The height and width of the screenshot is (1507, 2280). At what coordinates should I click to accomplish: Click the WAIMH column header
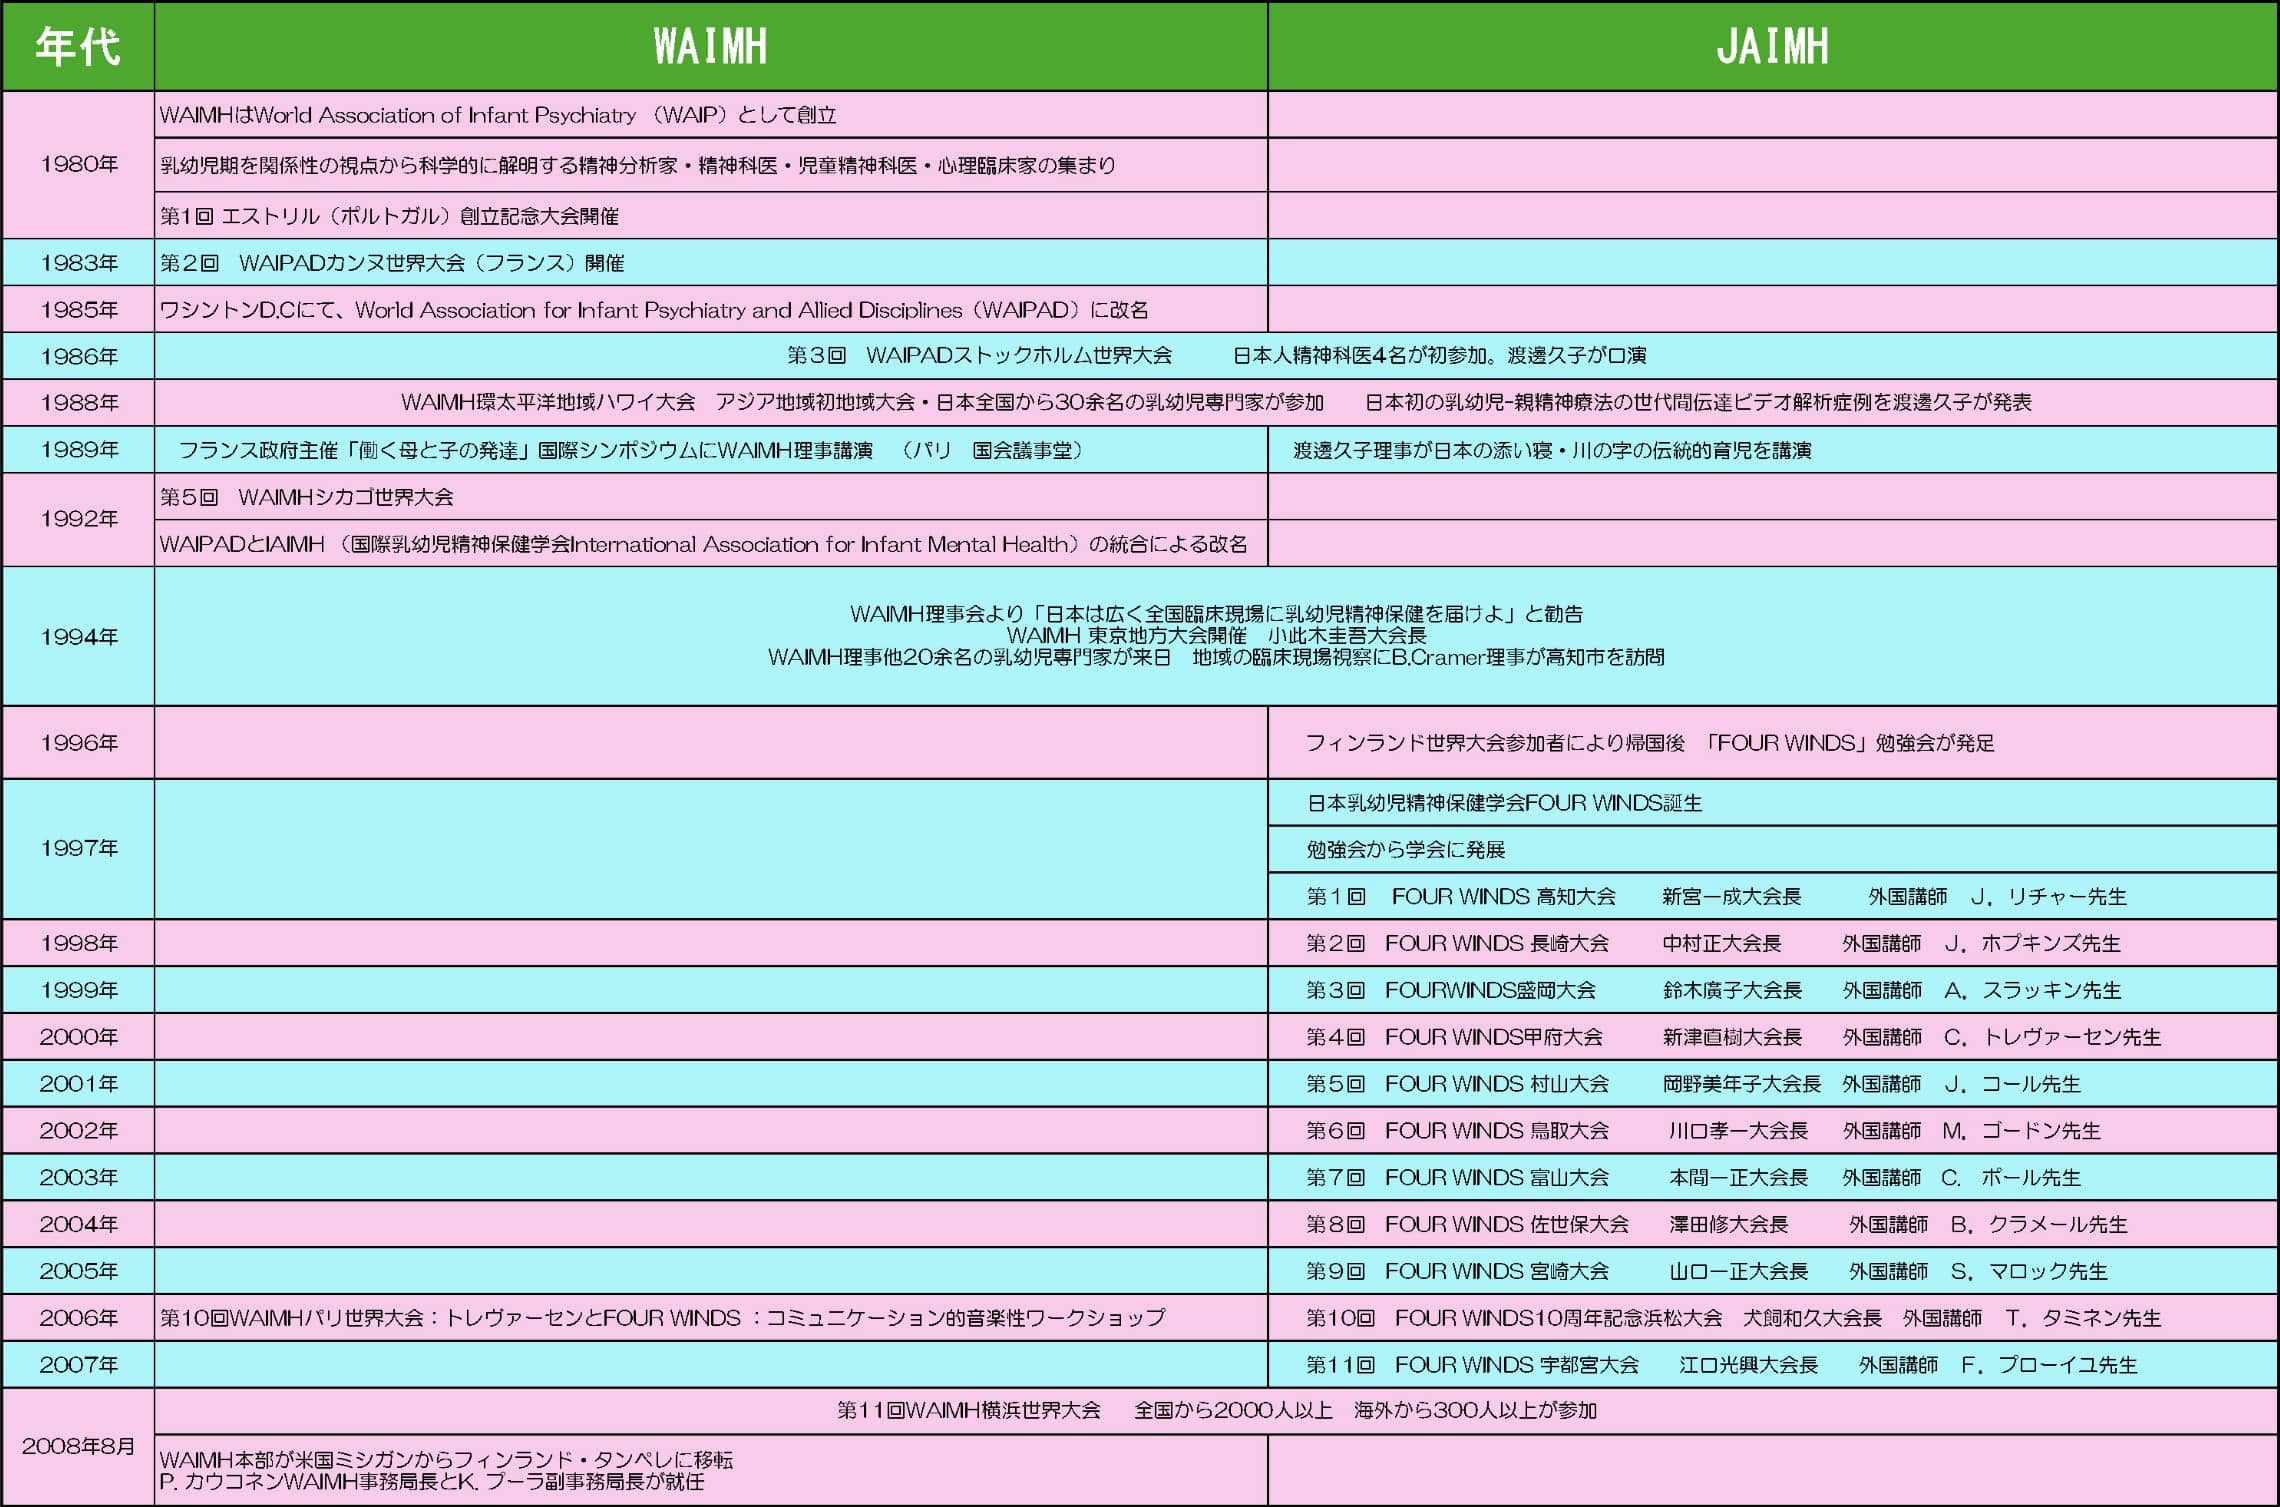710,47
